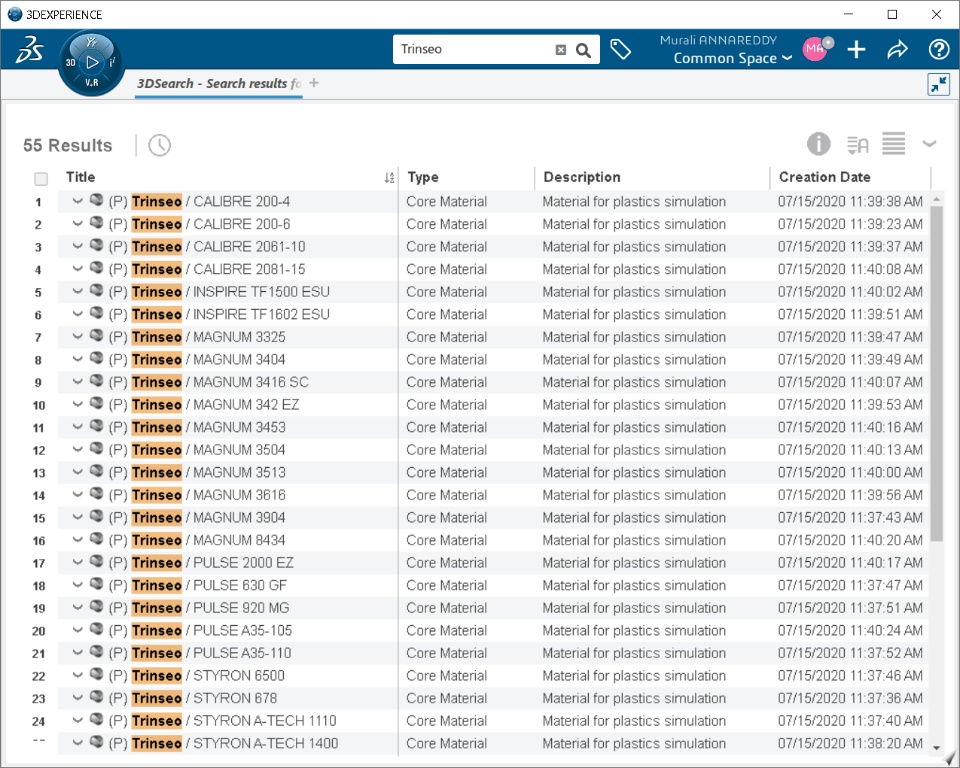Click the scrollbar up arrow
Screen dimensions: 960x768
[936, 200]
